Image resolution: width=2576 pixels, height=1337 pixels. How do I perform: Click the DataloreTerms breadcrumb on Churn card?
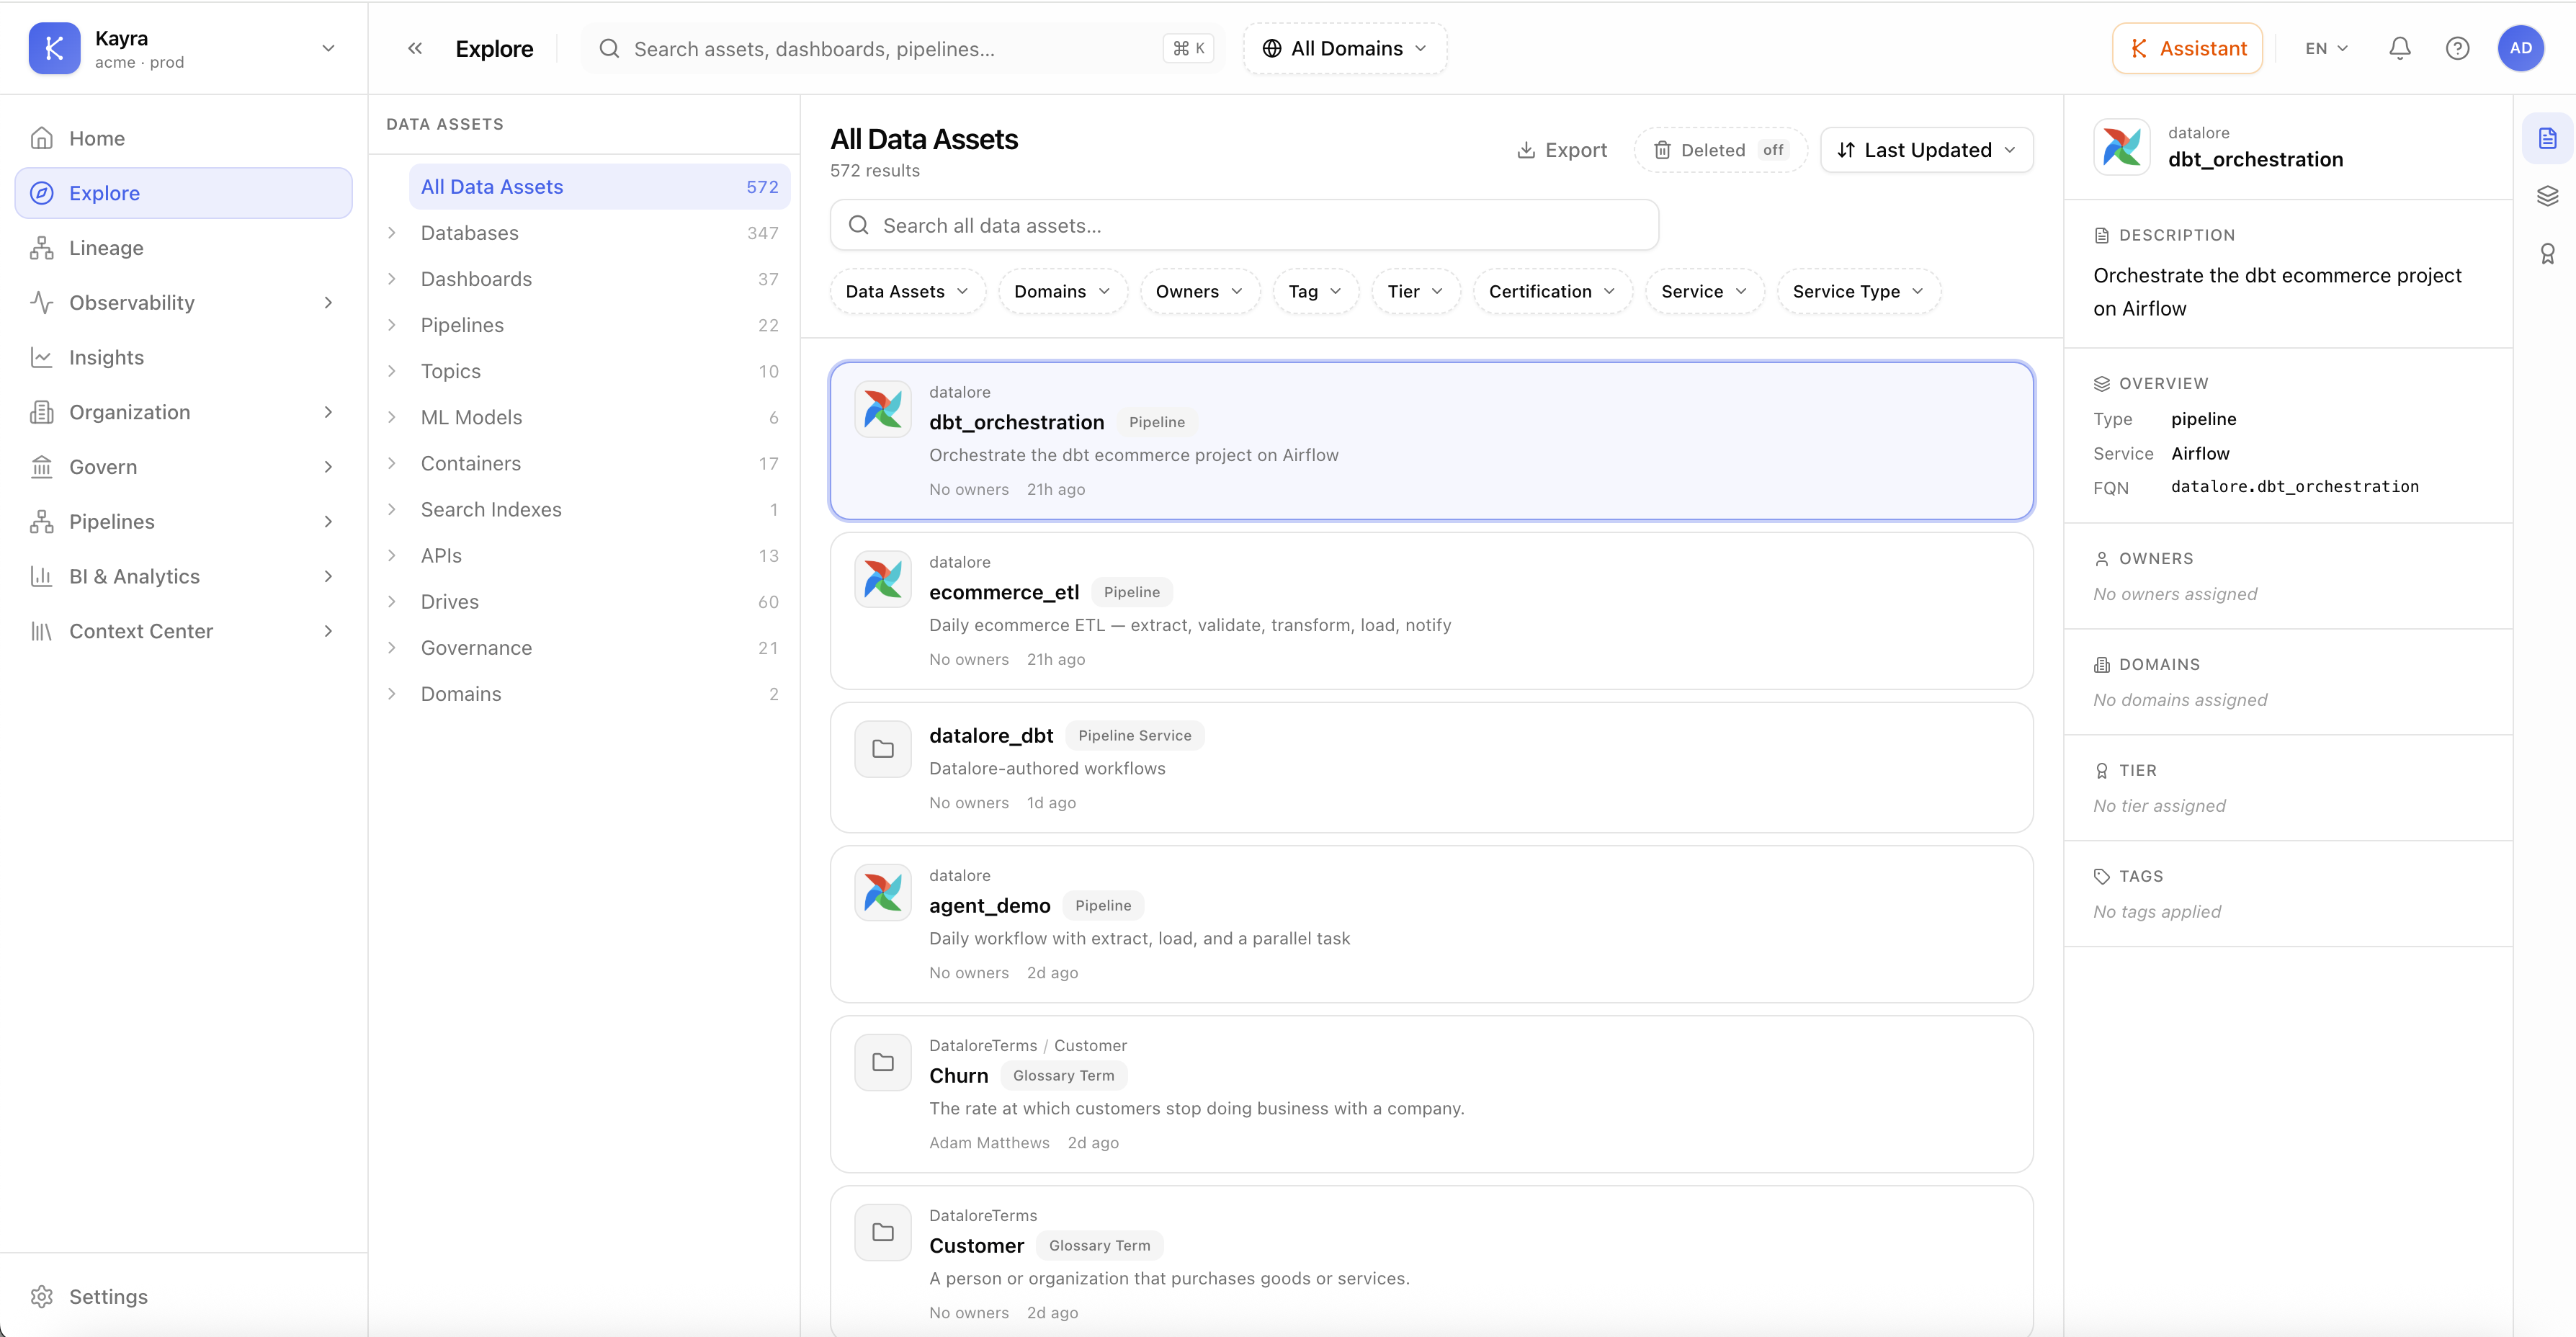983,1045
